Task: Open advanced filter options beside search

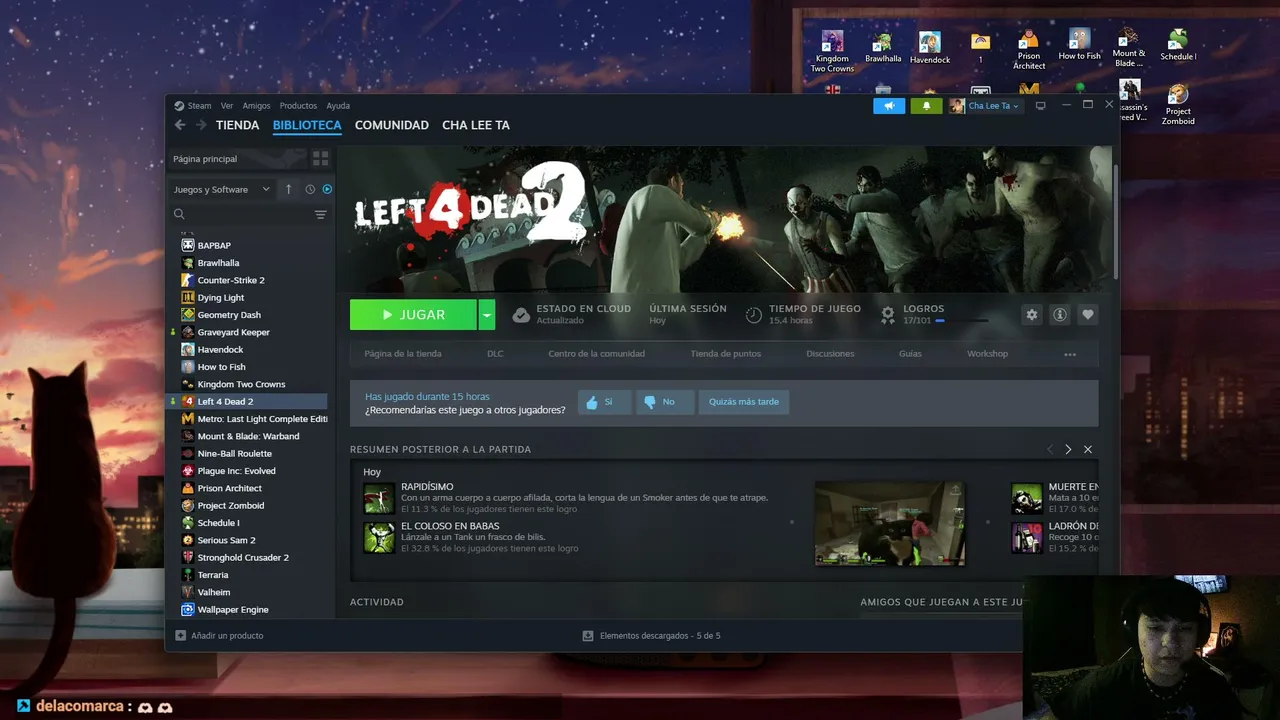Action: pyautogui.click(x=320, y=214)
